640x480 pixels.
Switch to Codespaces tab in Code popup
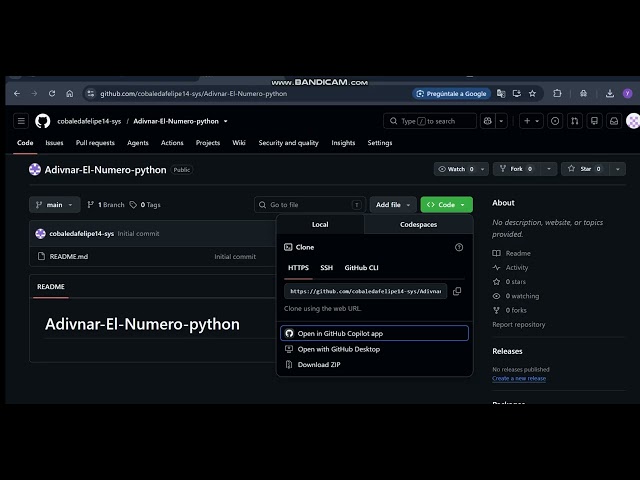[418, 224]
